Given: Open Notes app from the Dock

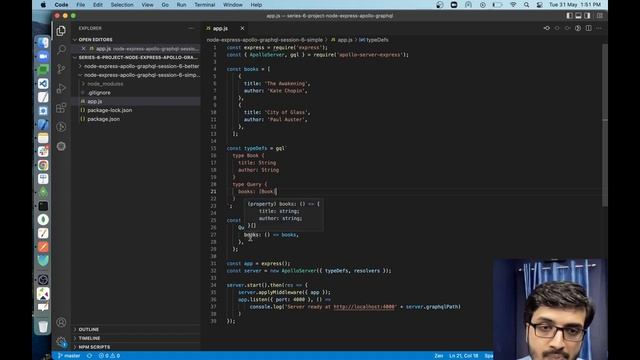Looking at the screenshot, I should pyautogui.click(x=43, y=138).
